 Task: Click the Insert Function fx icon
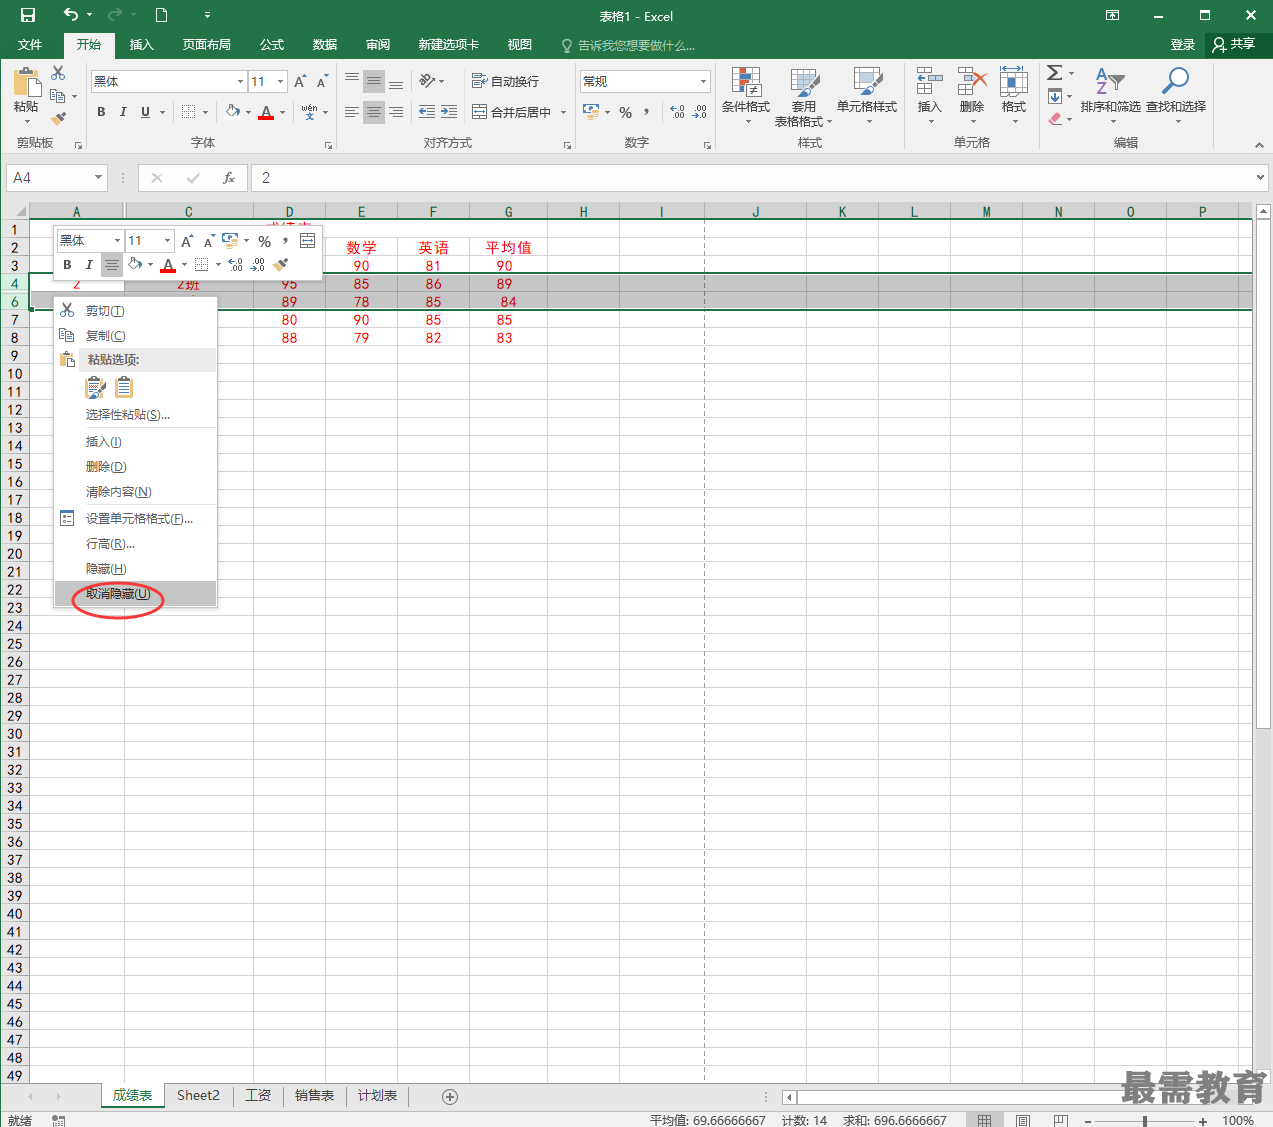(x=229, y=178)
